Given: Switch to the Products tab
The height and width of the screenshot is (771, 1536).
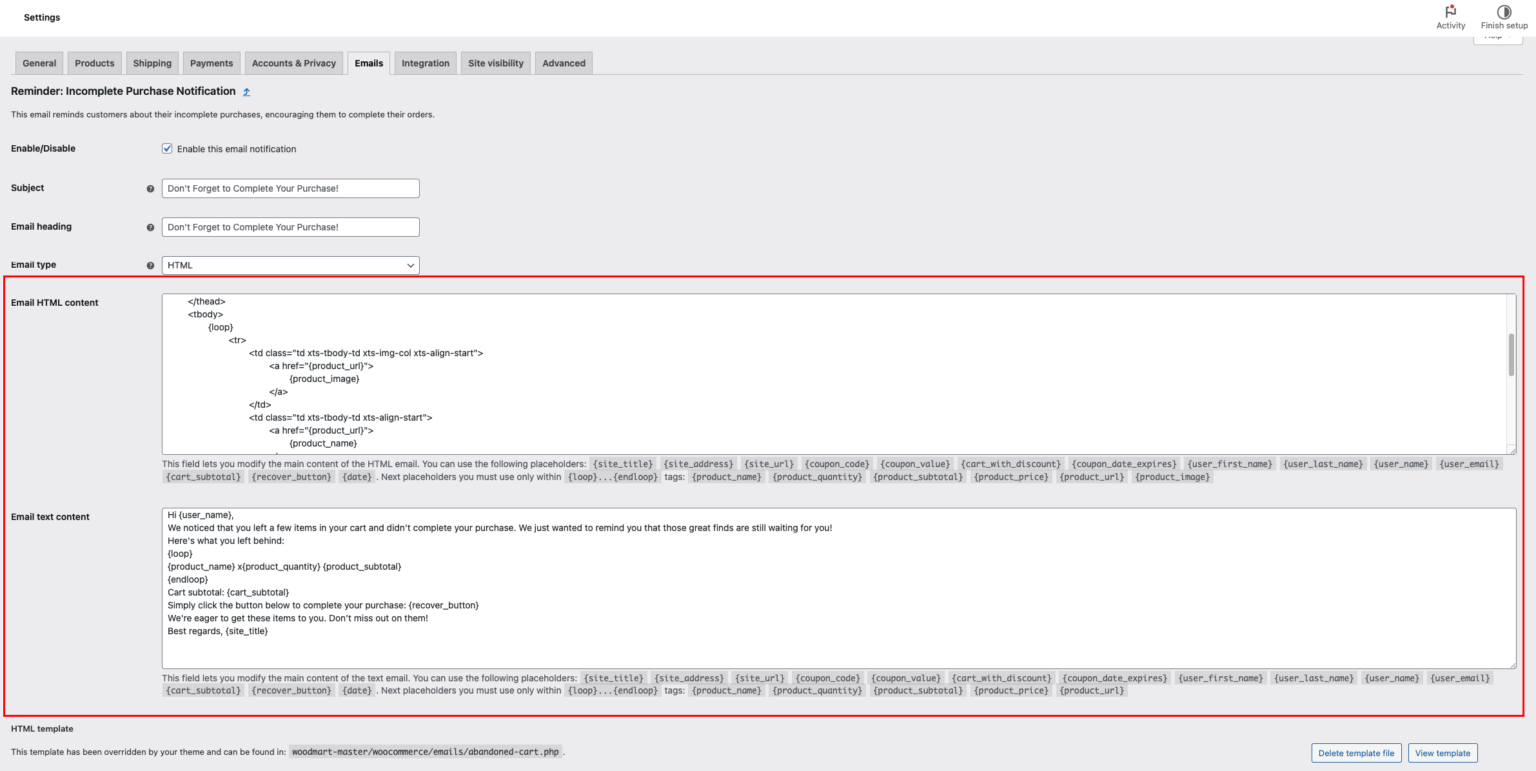Looking at the screenshot, I should click(x=95, y=63).
